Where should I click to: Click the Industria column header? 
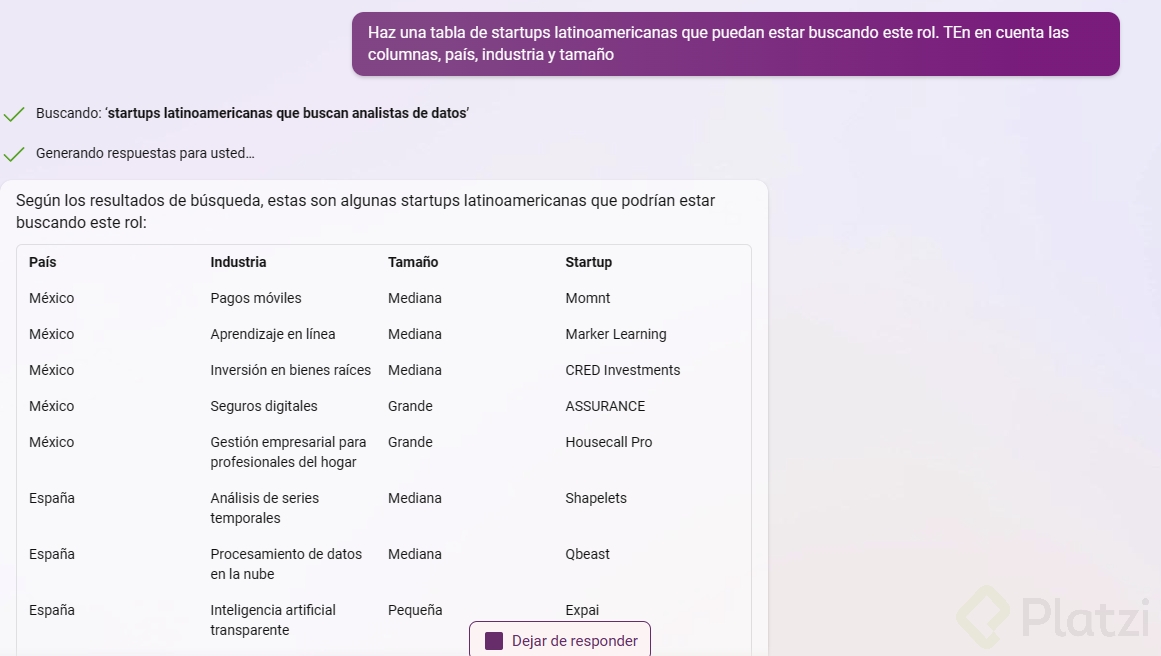[238, 262]
